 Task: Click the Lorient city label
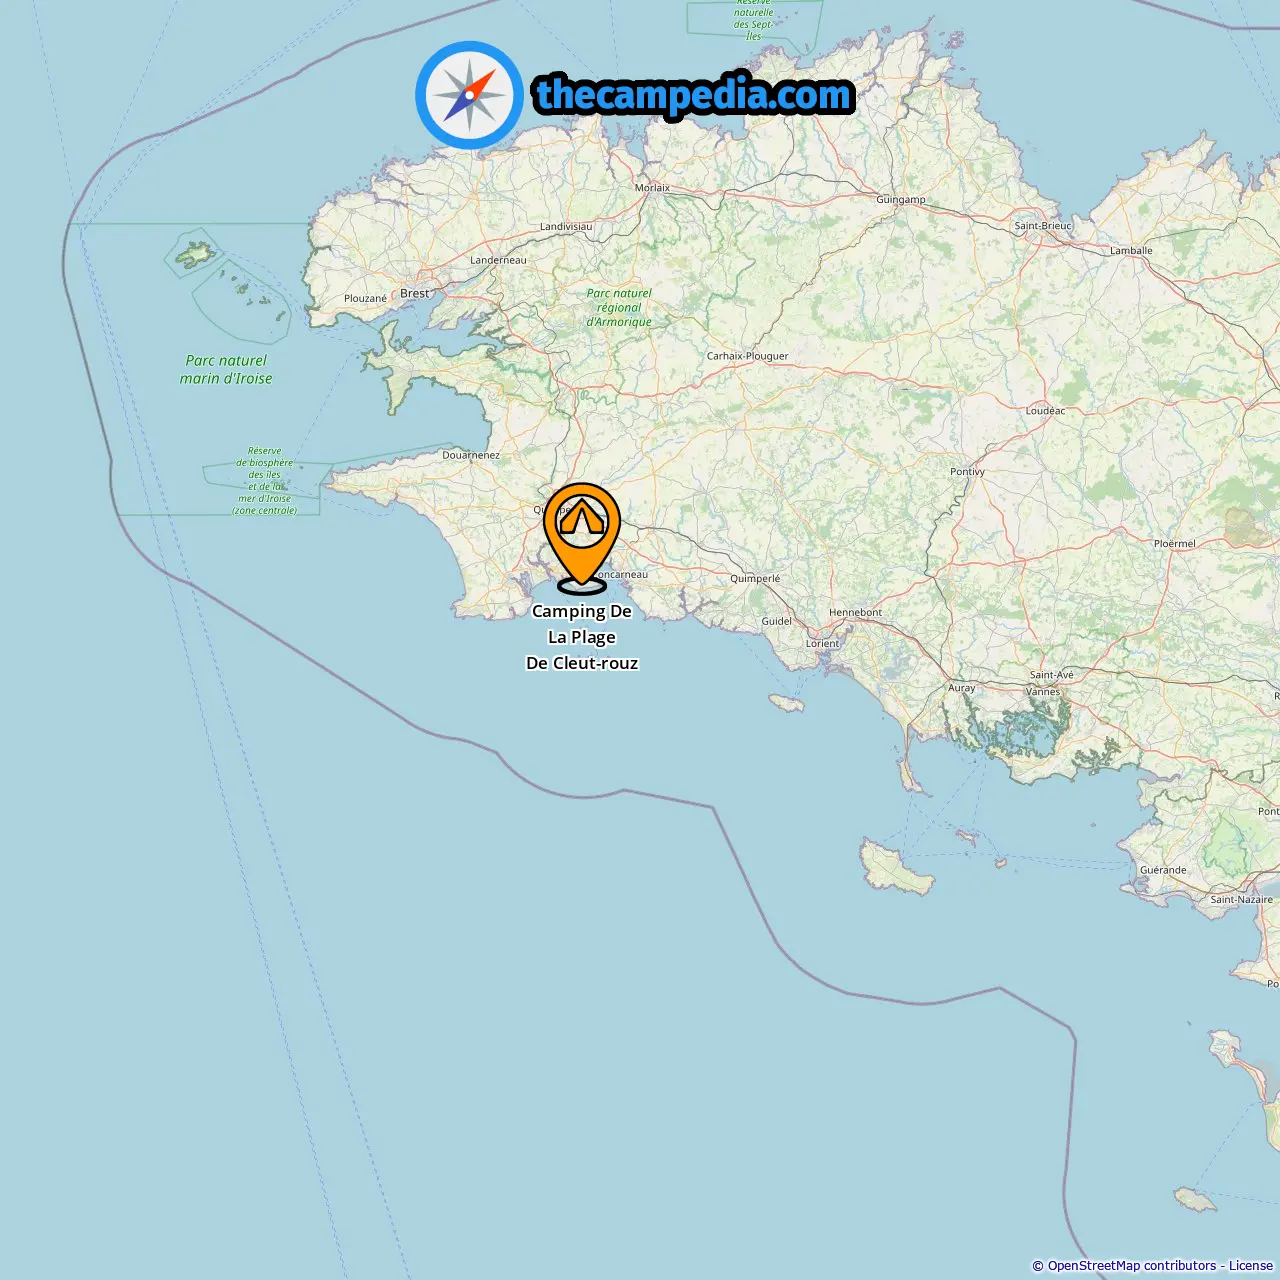(x=823, y=643)
